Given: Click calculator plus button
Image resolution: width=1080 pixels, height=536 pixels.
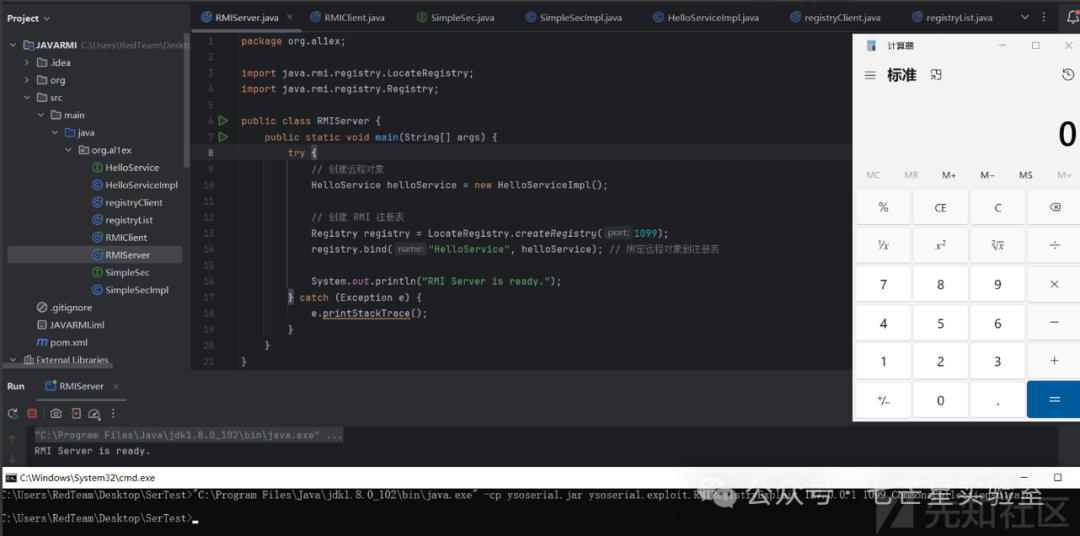Looking at the screenshot, I should point(1054,361).
